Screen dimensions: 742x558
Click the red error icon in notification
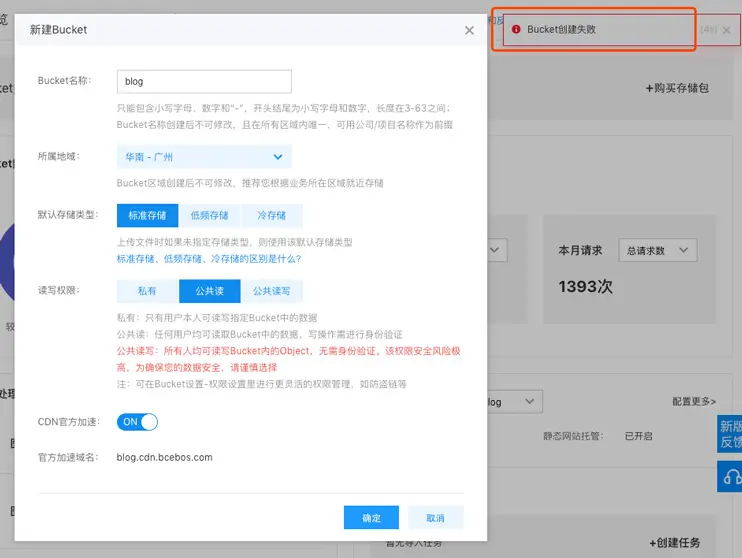click(x=516, y=29)
